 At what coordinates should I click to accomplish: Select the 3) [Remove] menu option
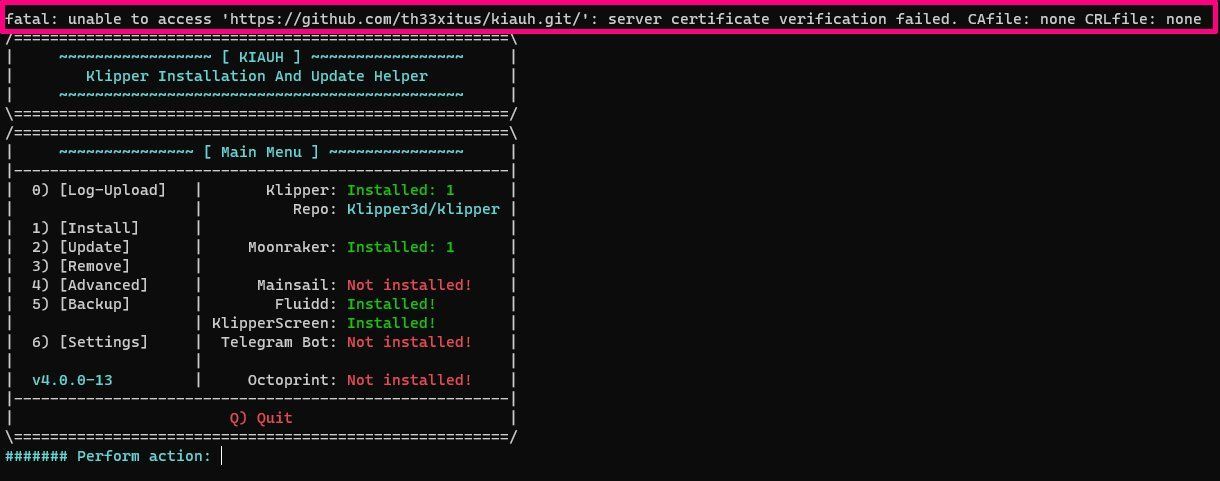tap(80, 266)
